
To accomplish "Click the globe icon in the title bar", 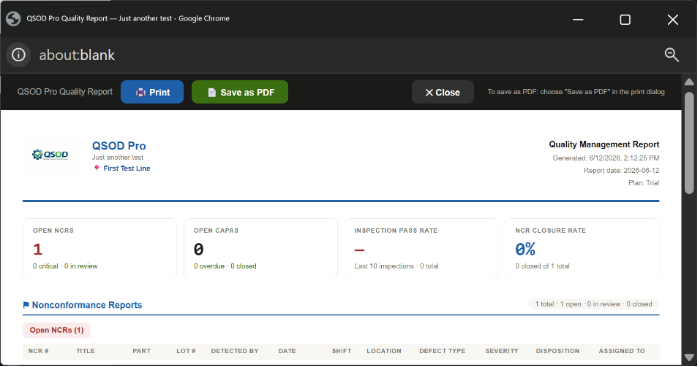I will tap(13, 19).
